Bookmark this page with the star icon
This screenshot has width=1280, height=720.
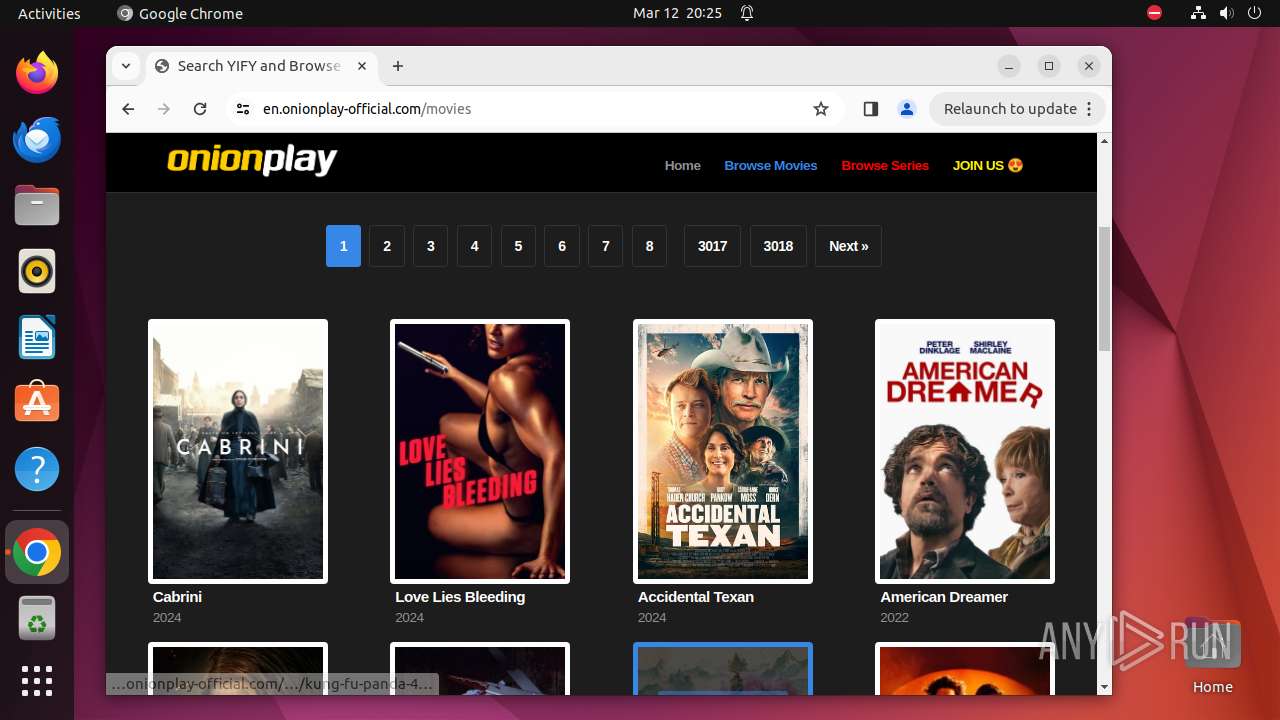click(821, 109)
